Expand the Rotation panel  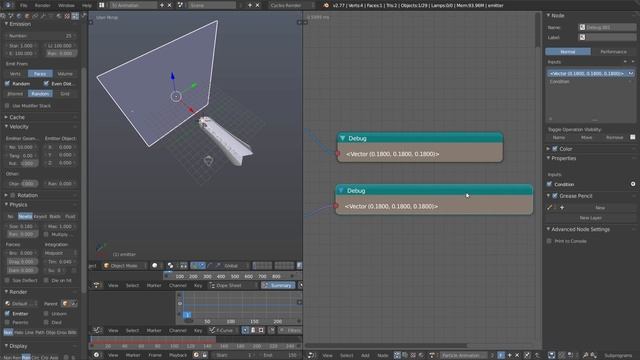[x=6, y=195]
